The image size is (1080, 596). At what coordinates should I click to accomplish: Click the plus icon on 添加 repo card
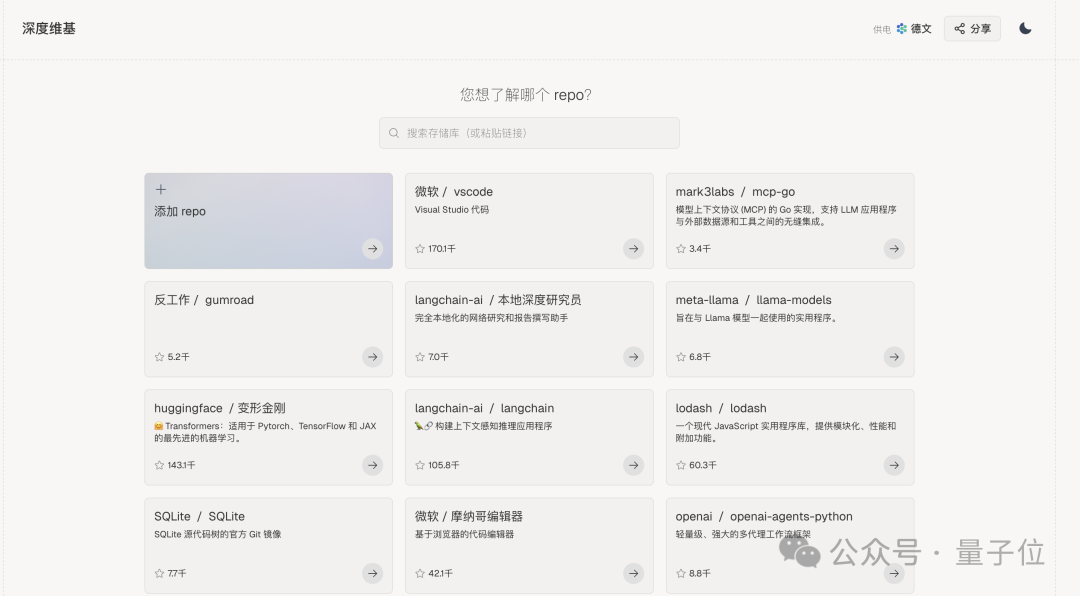point(161,190)
